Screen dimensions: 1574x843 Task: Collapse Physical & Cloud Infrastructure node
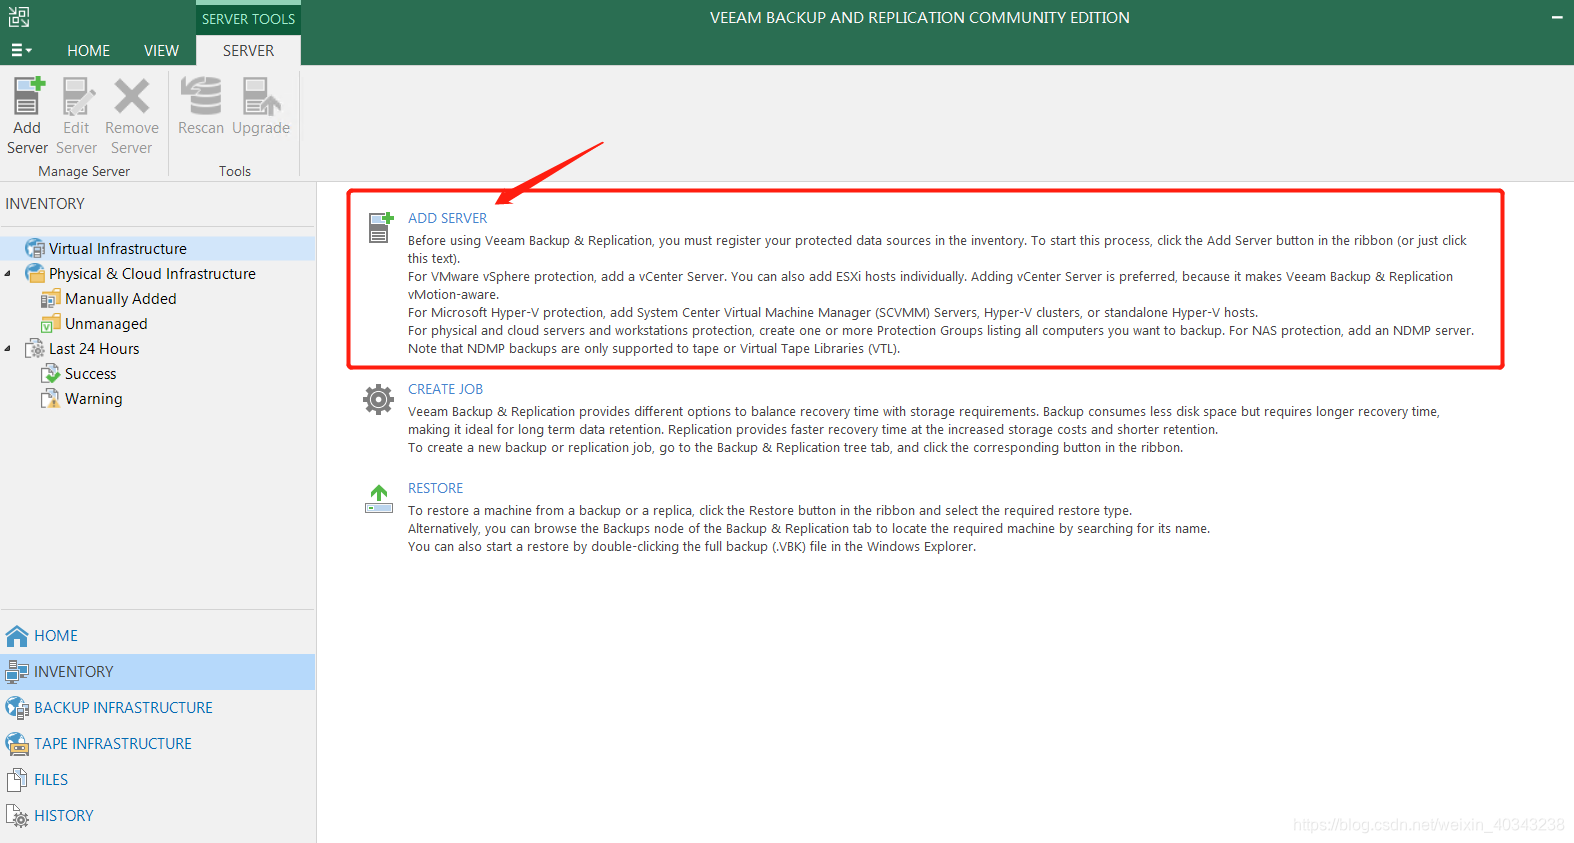9,274
